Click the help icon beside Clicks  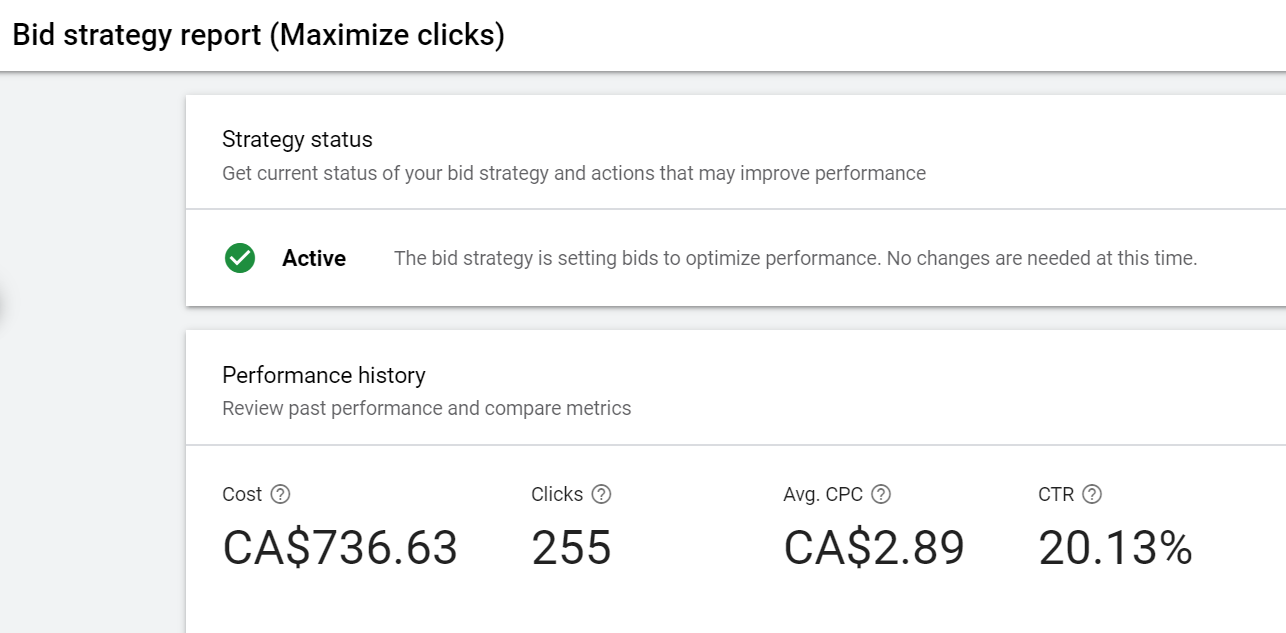601,494
